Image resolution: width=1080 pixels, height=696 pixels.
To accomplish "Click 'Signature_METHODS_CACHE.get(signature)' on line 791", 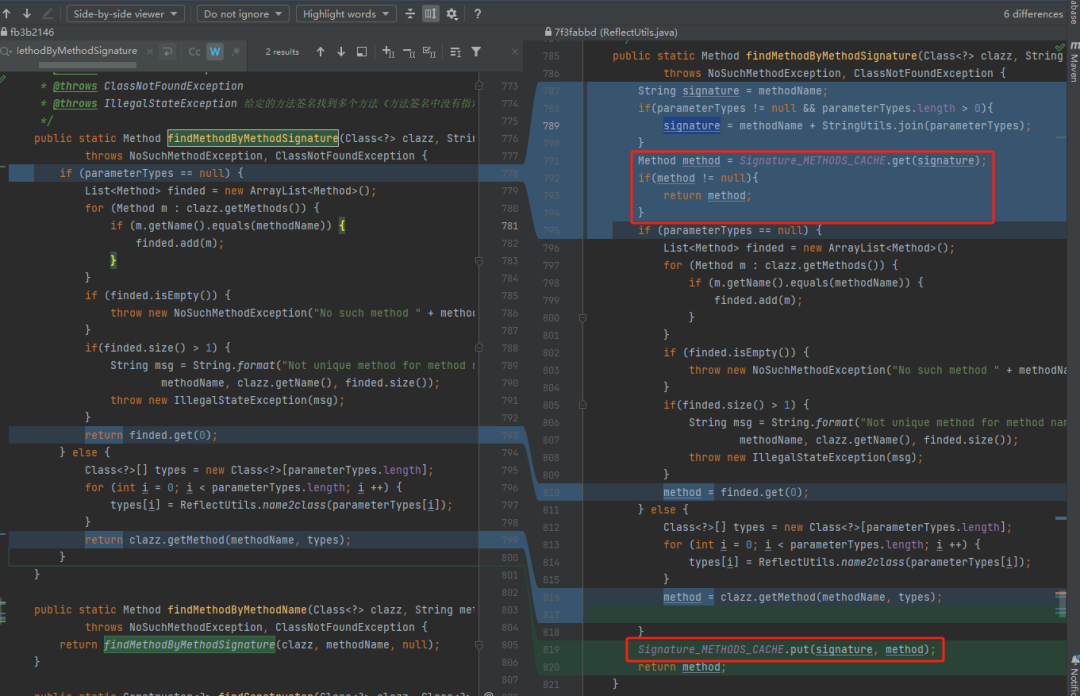I will pos(859,161).
